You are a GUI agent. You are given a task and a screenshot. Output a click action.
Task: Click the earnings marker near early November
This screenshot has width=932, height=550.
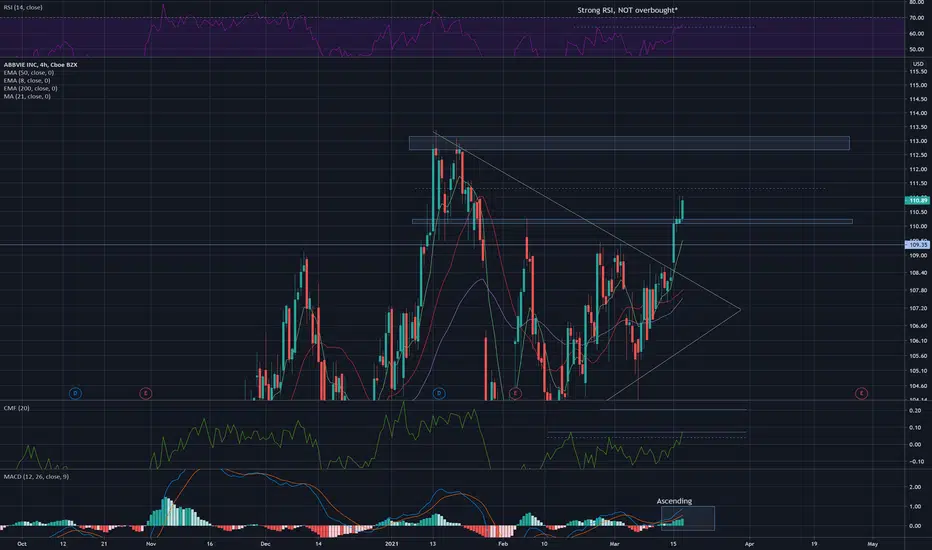point(146,393)
